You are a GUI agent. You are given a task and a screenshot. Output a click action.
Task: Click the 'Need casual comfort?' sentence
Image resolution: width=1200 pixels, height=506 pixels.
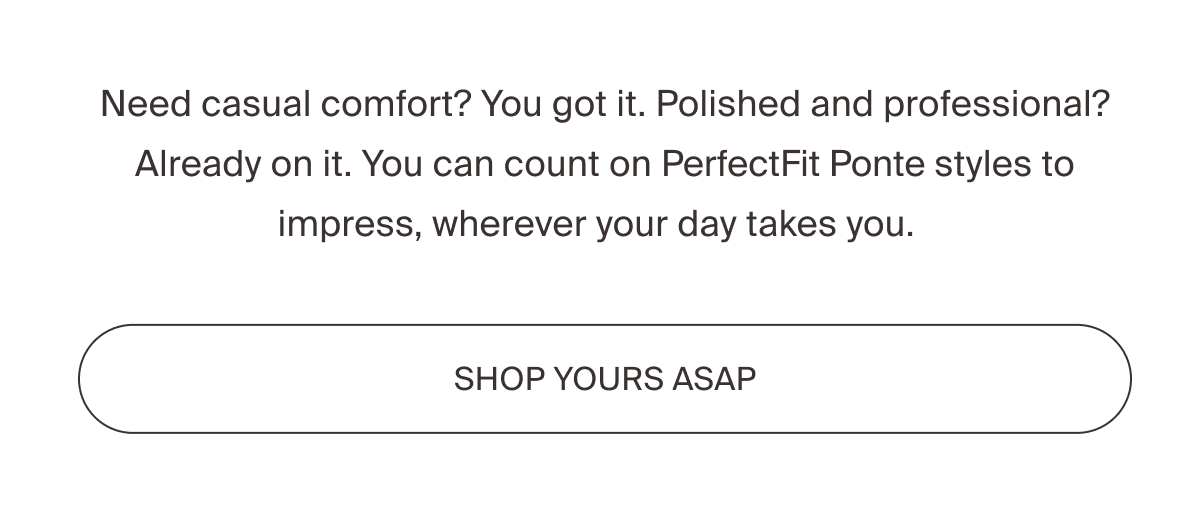(285, 104)
